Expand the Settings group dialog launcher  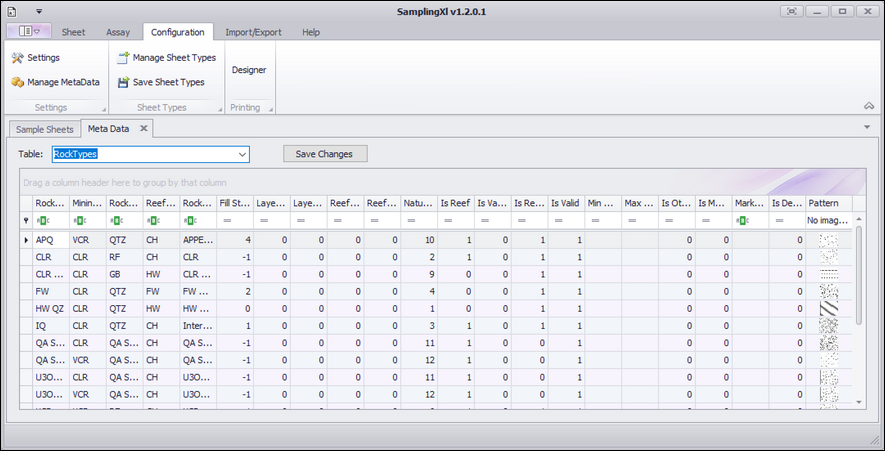coord(104,110)
